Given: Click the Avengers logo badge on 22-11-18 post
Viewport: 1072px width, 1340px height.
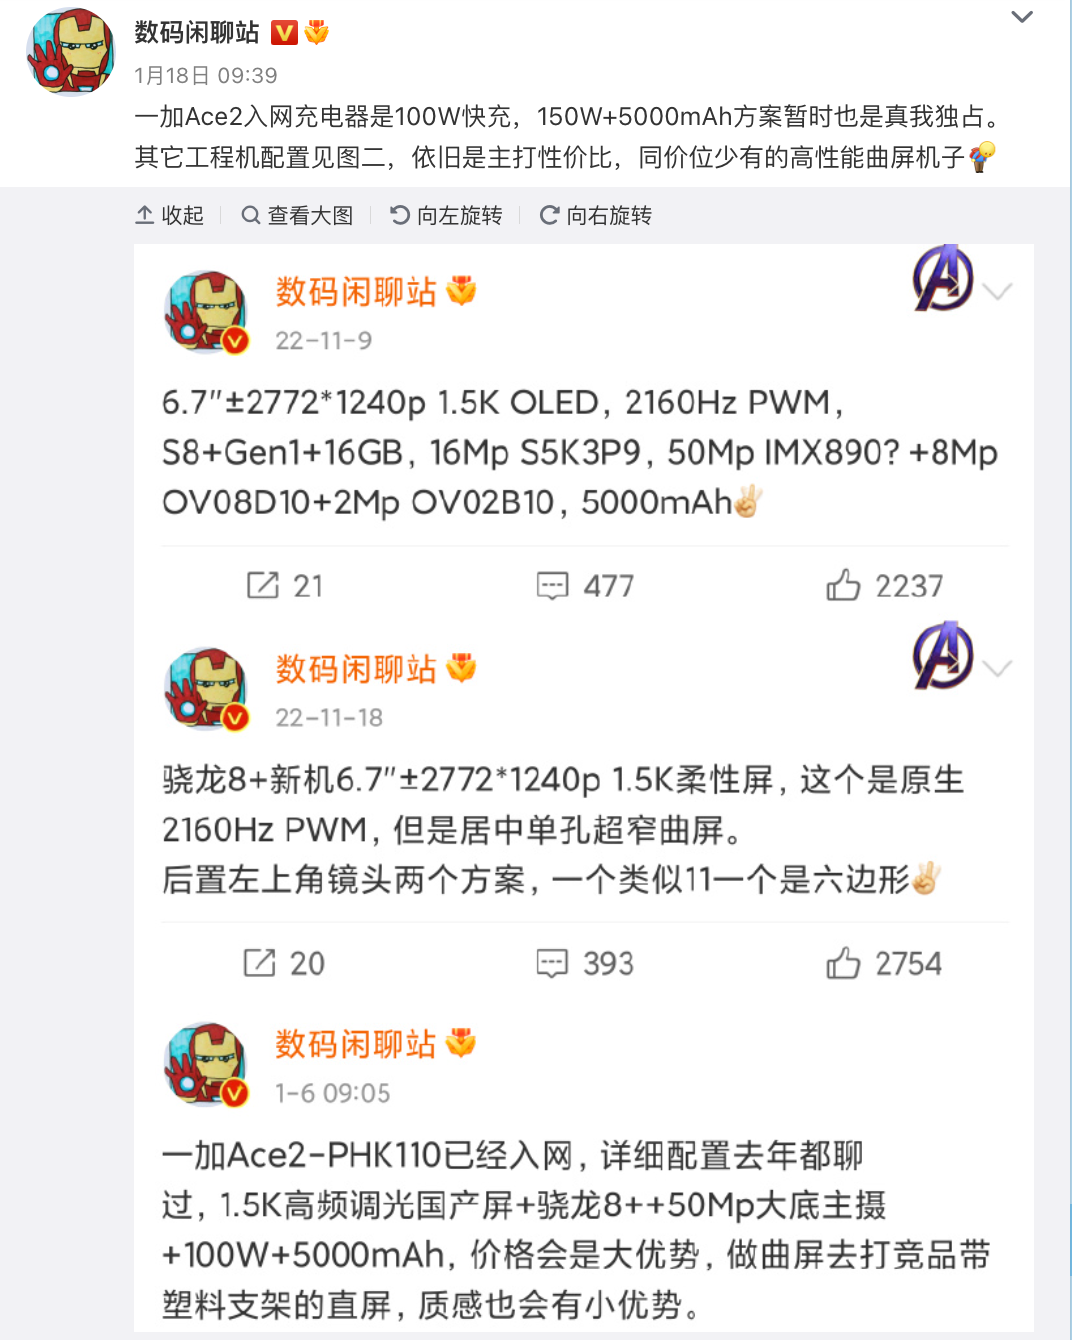Looking at the screenshot, I should [x=943, y=655].
